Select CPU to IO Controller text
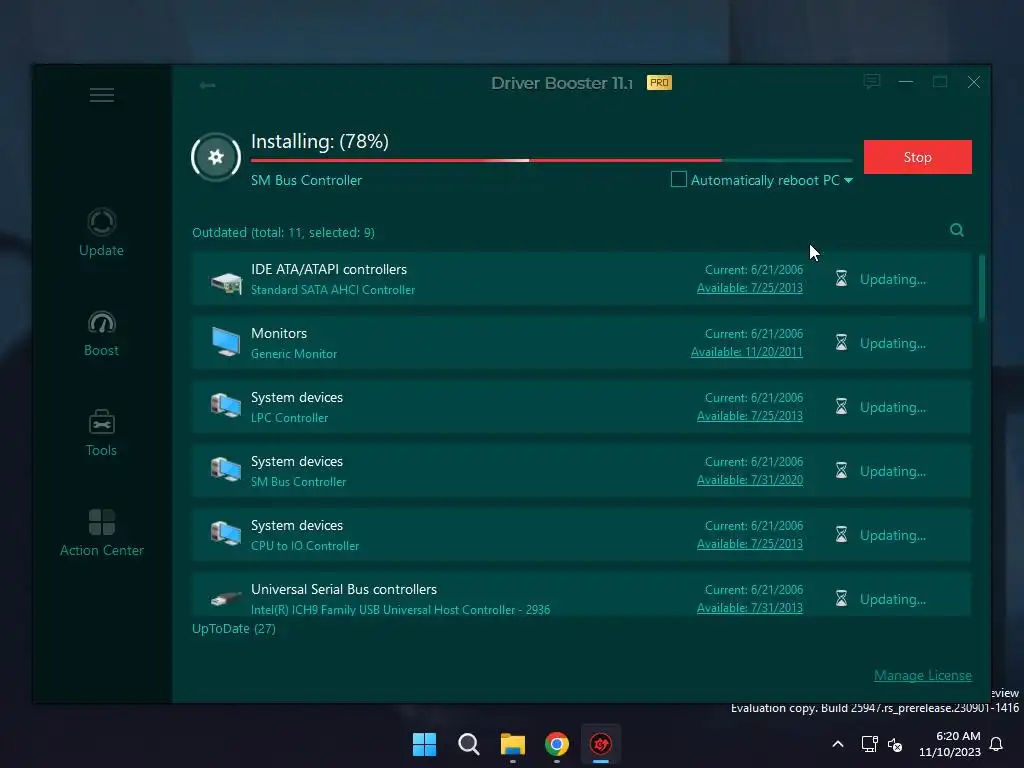1024x768 pixels. pos(305,545)
